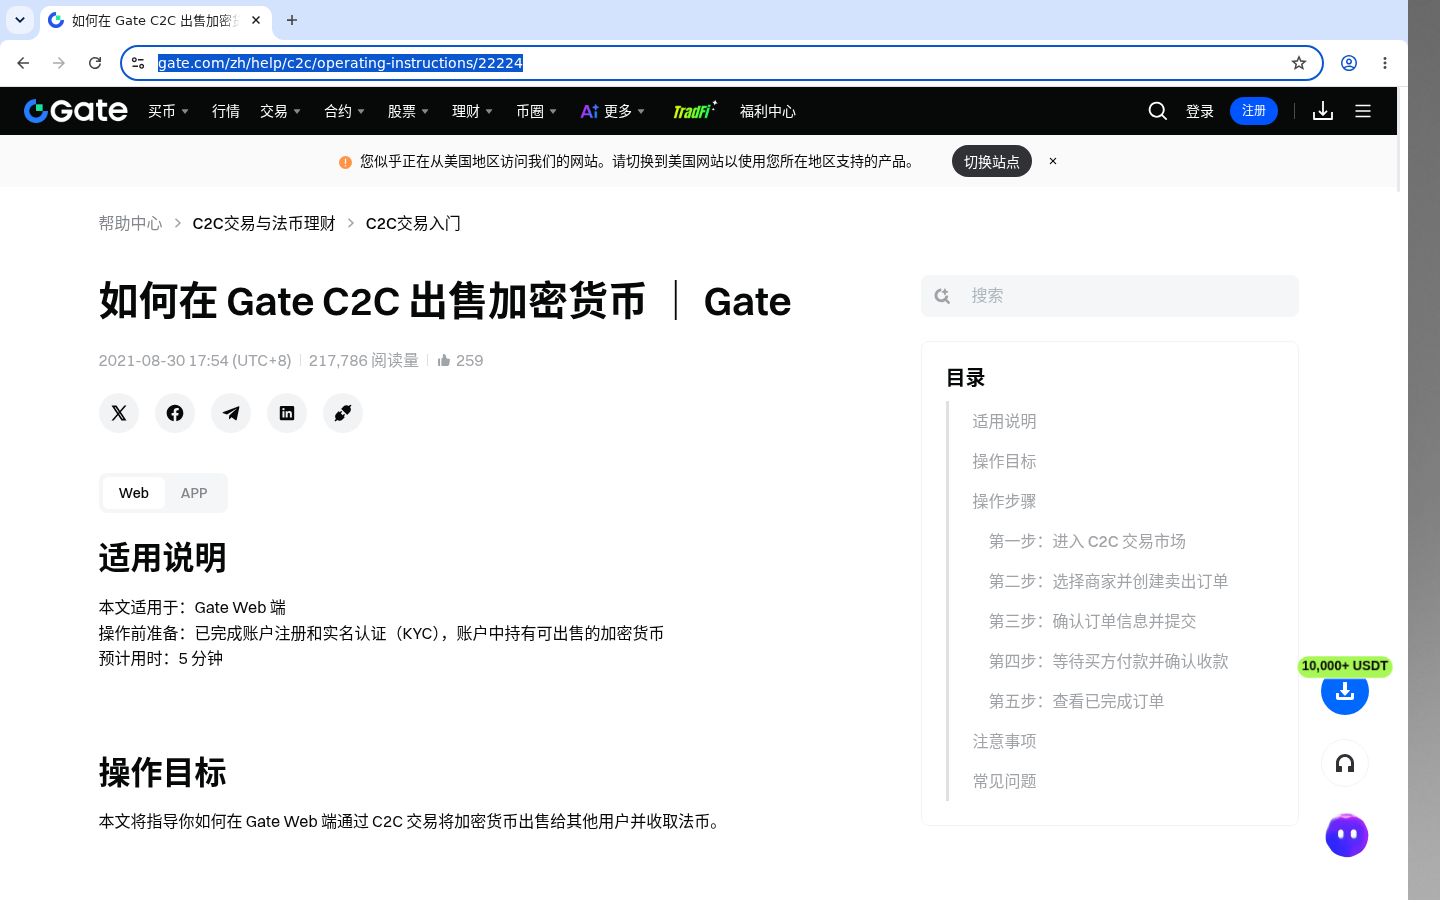1440x900 pixels.
Task: View site information icon in address bar
Action: tap(138, 63)
